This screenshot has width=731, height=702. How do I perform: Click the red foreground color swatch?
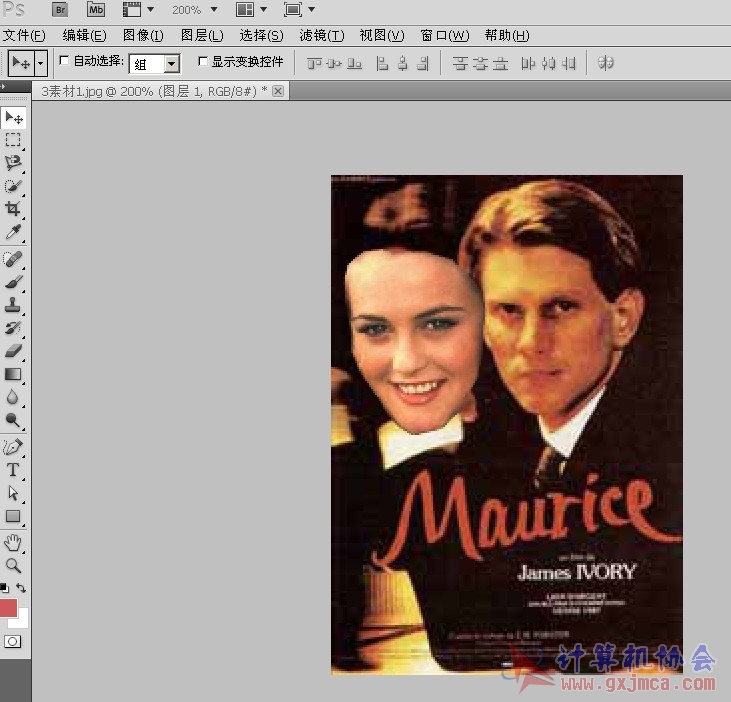pos(8,608)
